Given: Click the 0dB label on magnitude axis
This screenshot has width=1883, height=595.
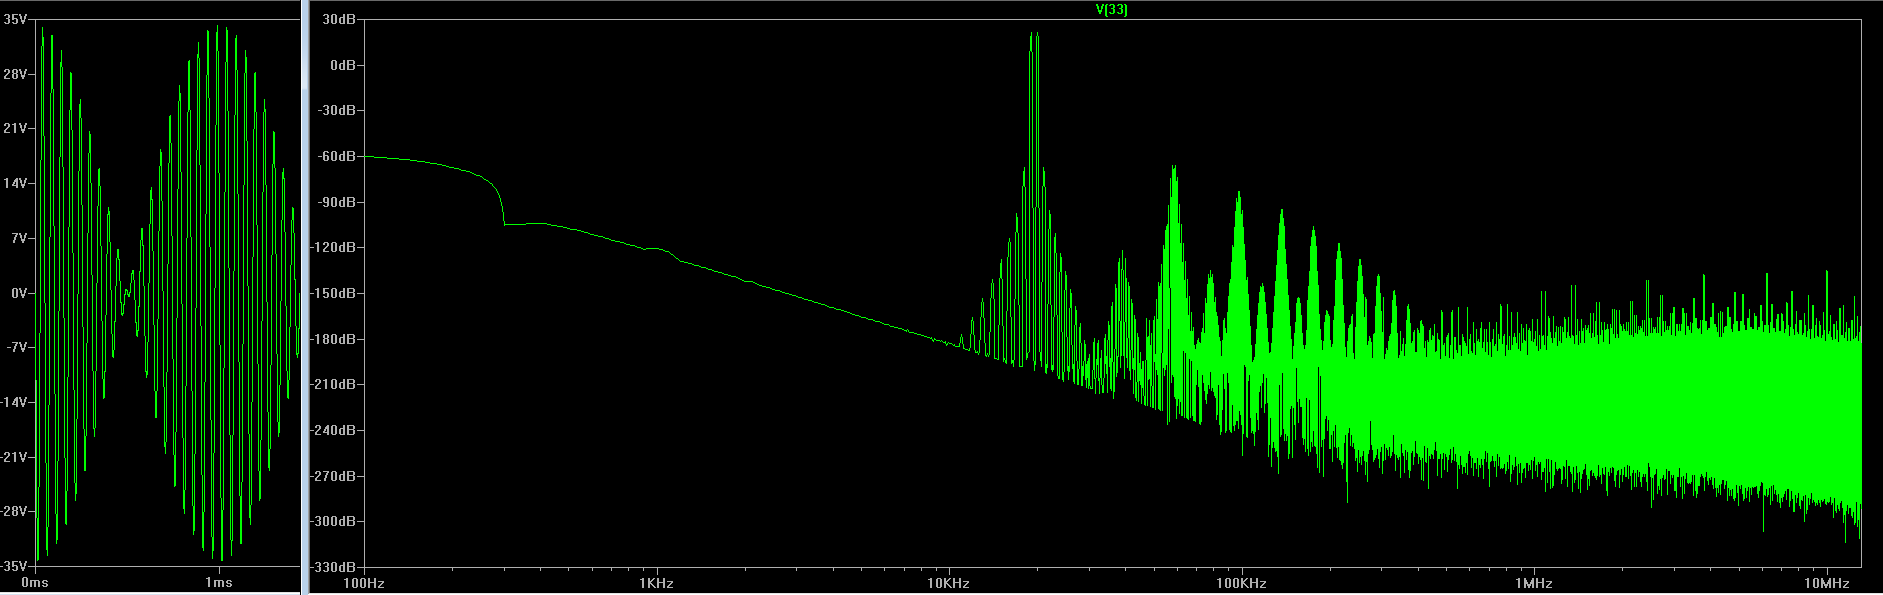Looking at the screenshot, I should pyautogui.click(x=343, y=65).
